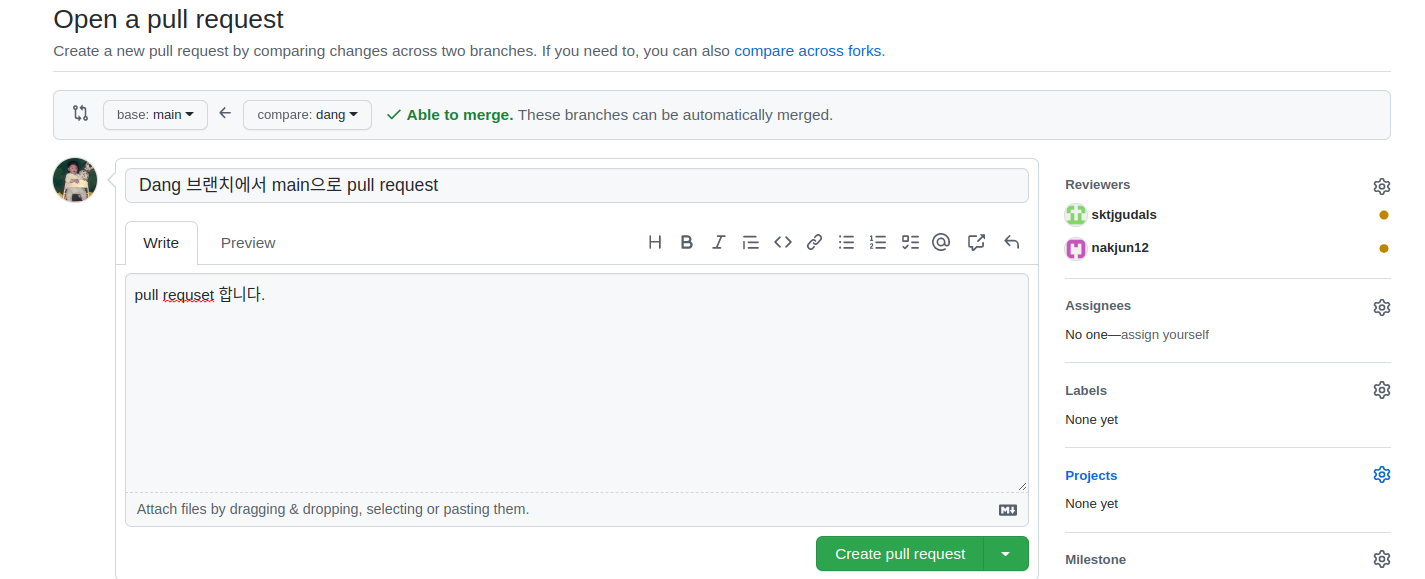The image size is (1425, 579).
Task: Insert a numbered list
Action: (878, 242)
